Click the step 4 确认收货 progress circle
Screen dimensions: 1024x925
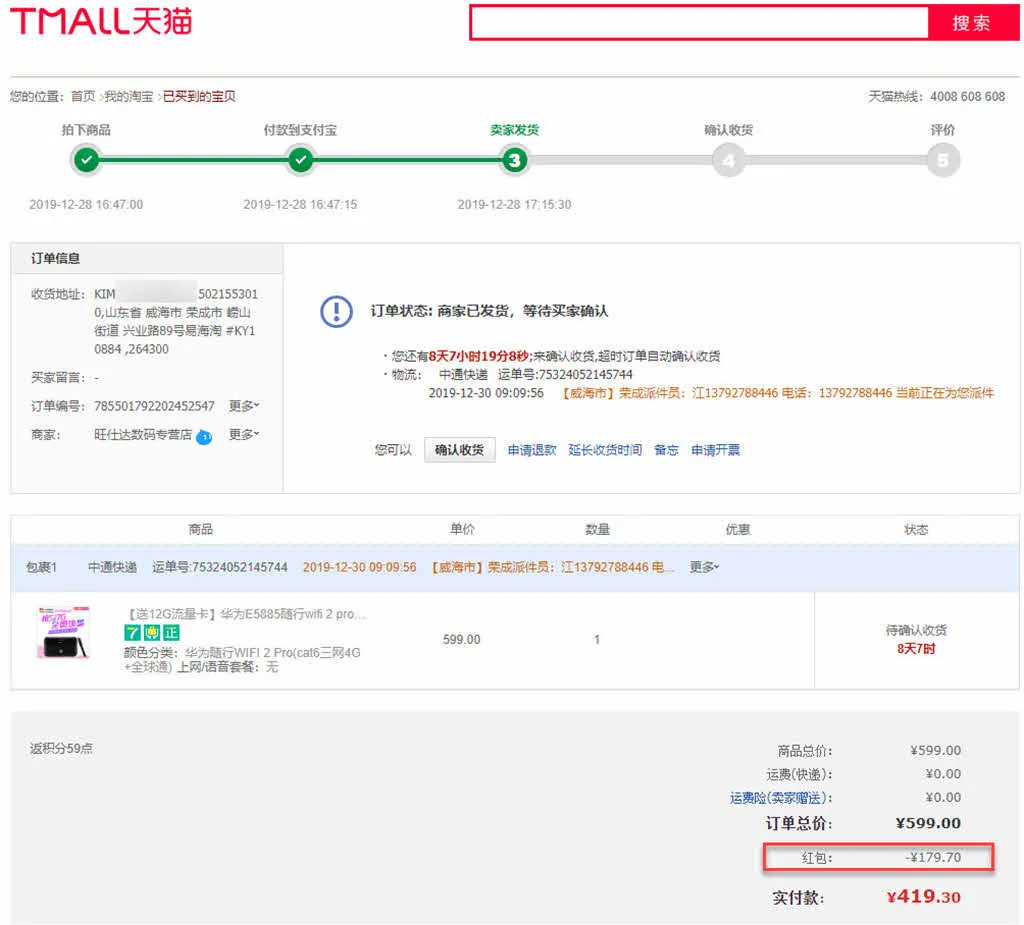728,160
